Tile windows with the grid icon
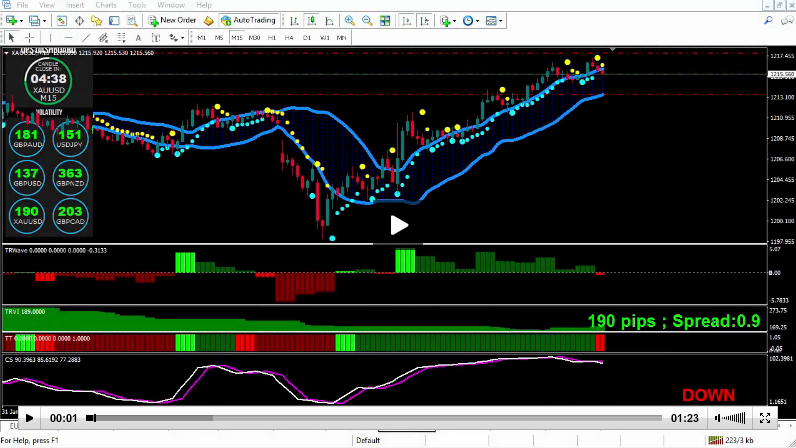The image size is (796, 448). [385, 21]
